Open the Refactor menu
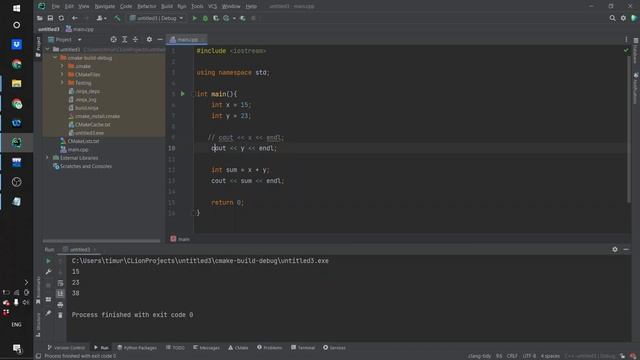 point(147,7)
